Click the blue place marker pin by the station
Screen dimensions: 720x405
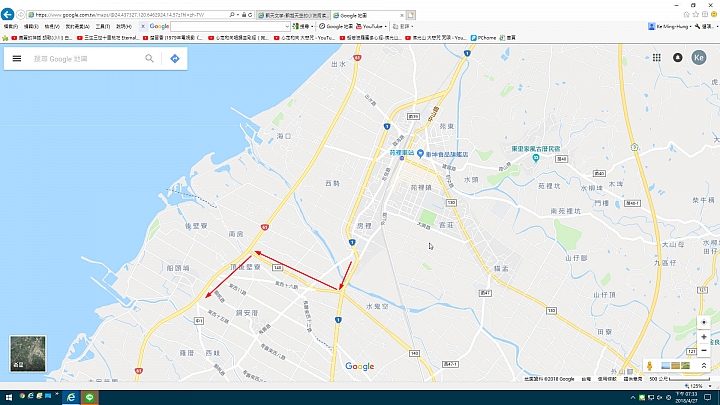[x=420, y=153]
